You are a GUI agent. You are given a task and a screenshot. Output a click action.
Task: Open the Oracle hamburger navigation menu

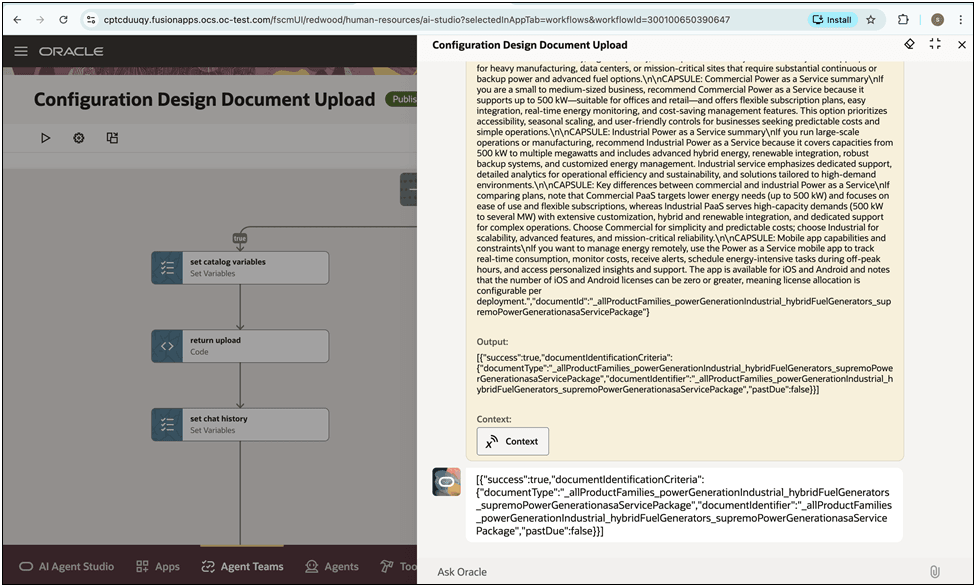[x=21, y=51]
